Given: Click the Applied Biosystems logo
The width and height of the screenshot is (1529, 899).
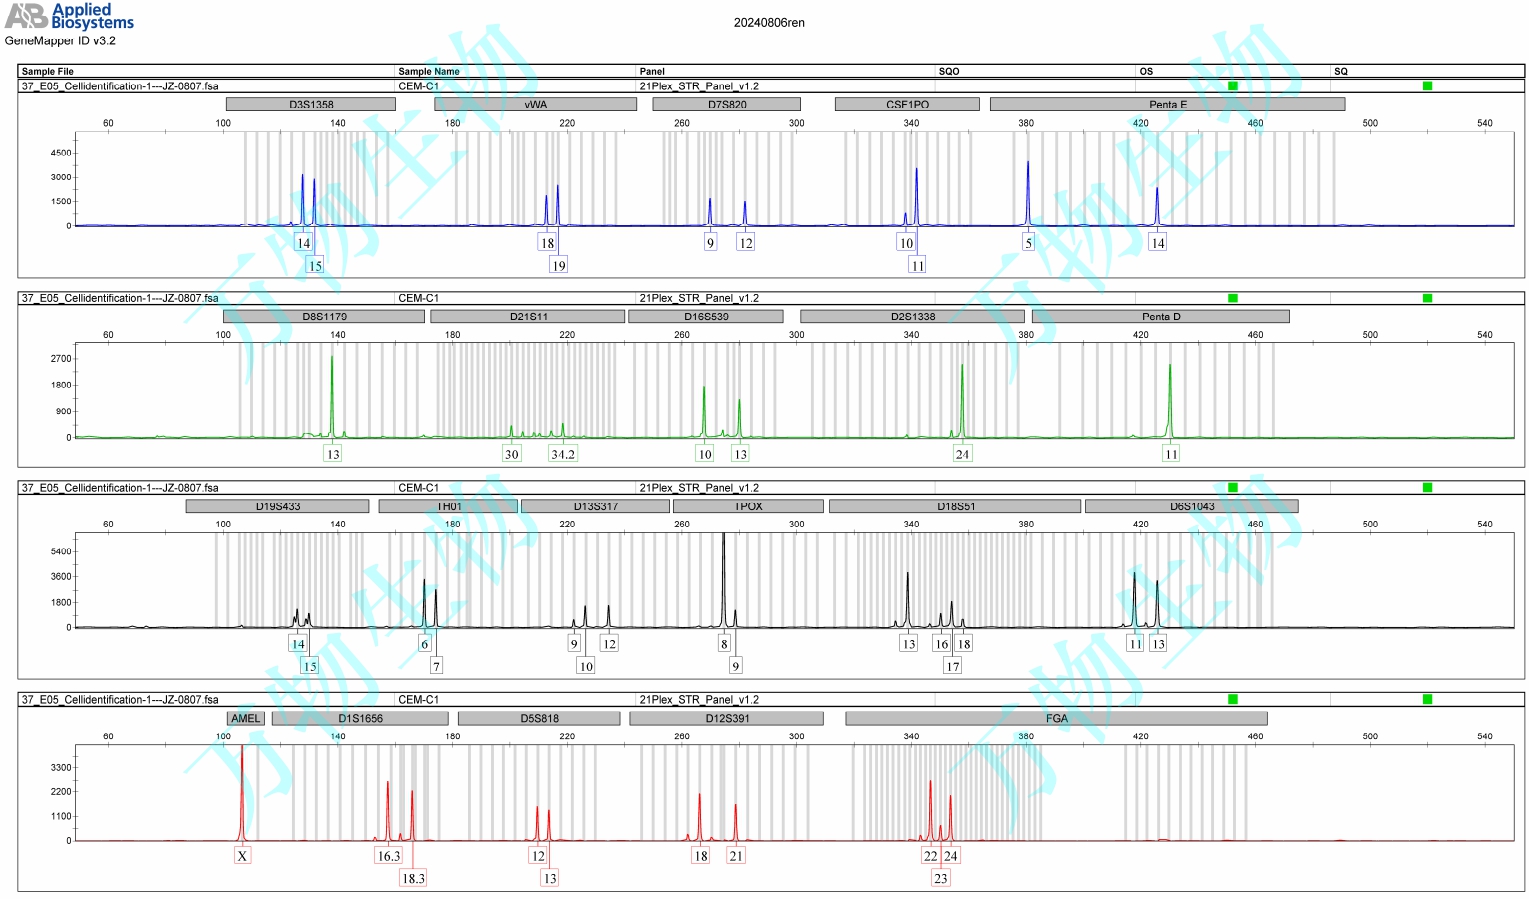Looking at the screenshot, I should click(69, 17).
